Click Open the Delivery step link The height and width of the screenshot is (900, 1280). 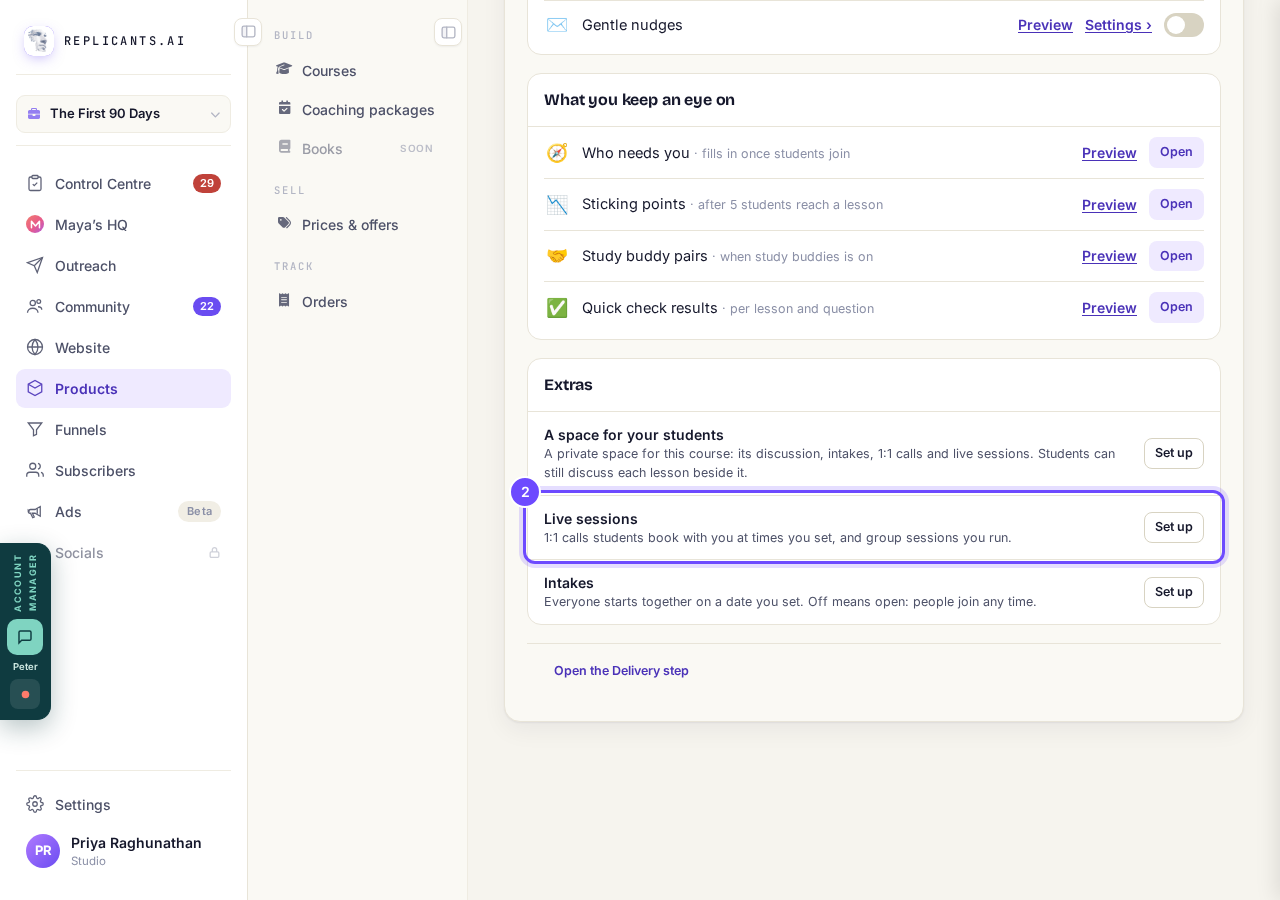pyautogui.click(x=621, y=671)
